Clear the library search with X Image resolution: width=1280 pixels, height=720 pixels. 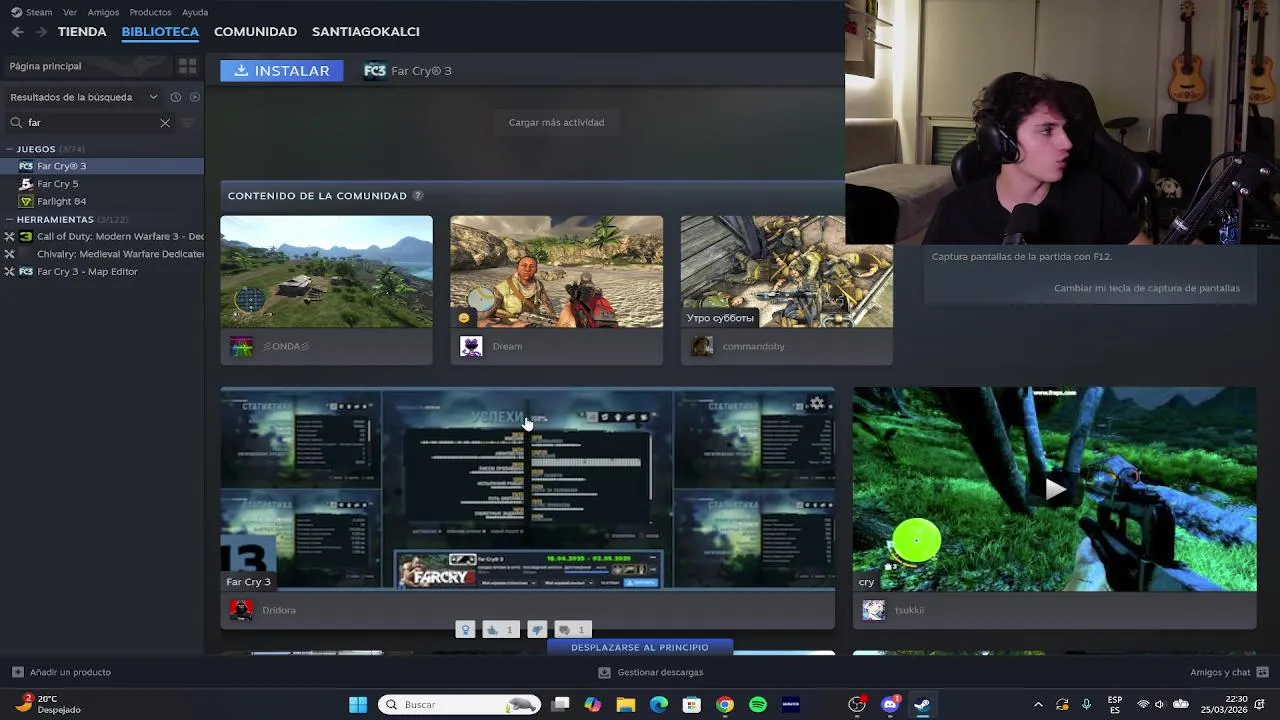coord(165,123)
